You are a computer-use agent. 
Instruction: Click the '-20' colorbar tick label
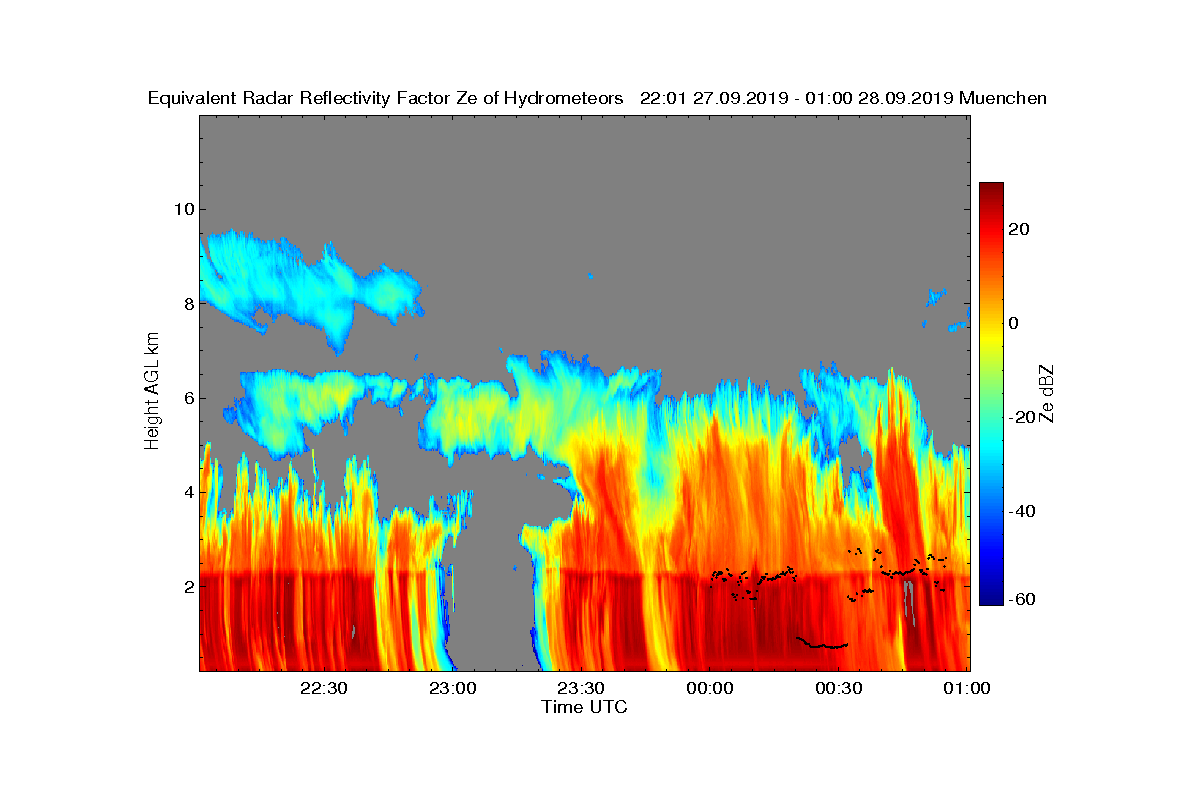[1022, 417]
